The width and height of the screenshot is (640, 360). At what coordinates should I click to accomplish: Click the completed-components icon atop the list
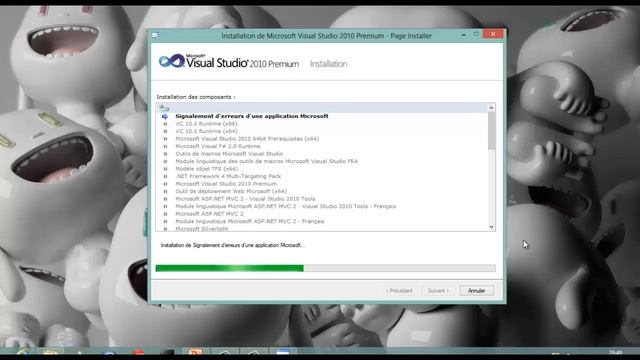(164, 108)
